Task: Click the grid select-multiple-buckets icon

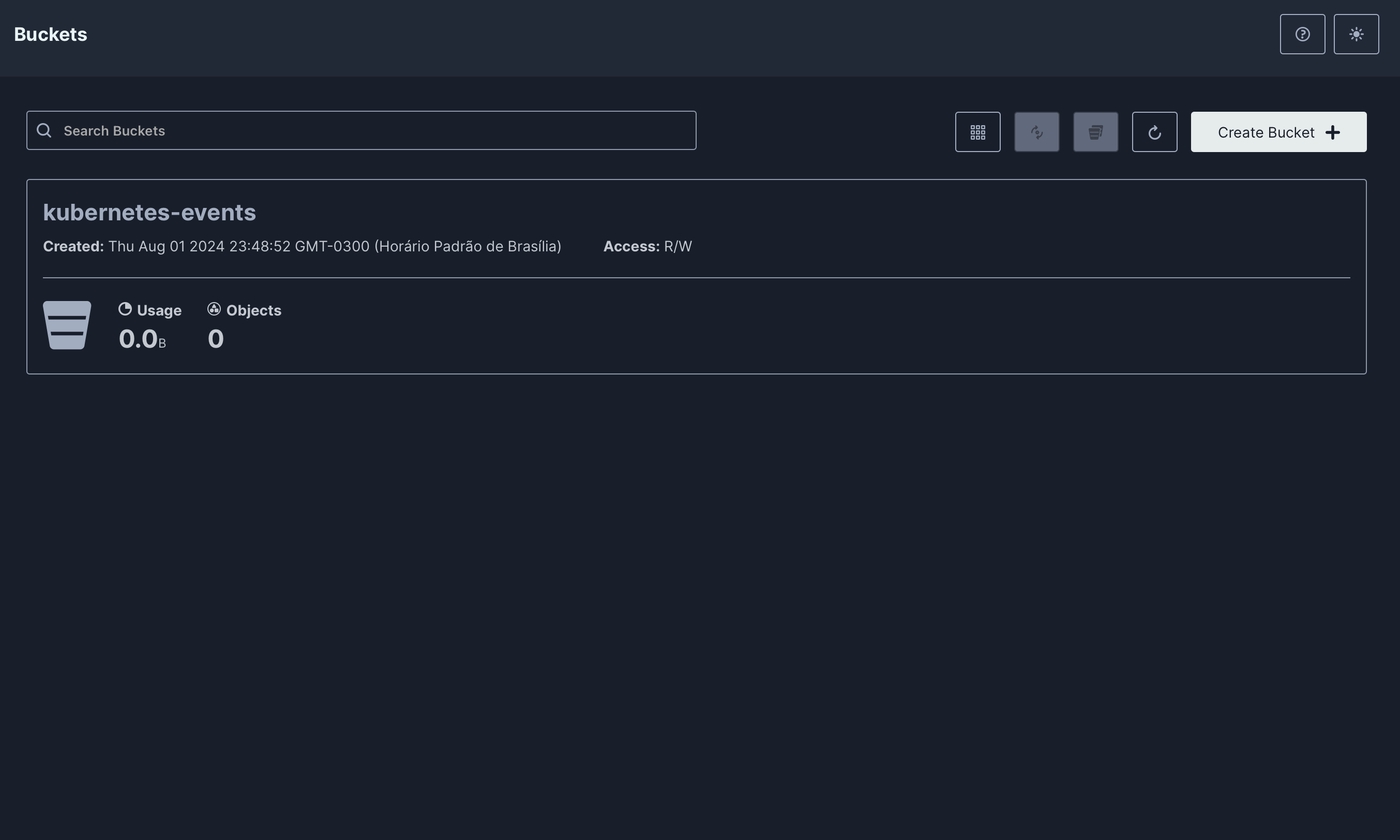Action: pos(977,132)
